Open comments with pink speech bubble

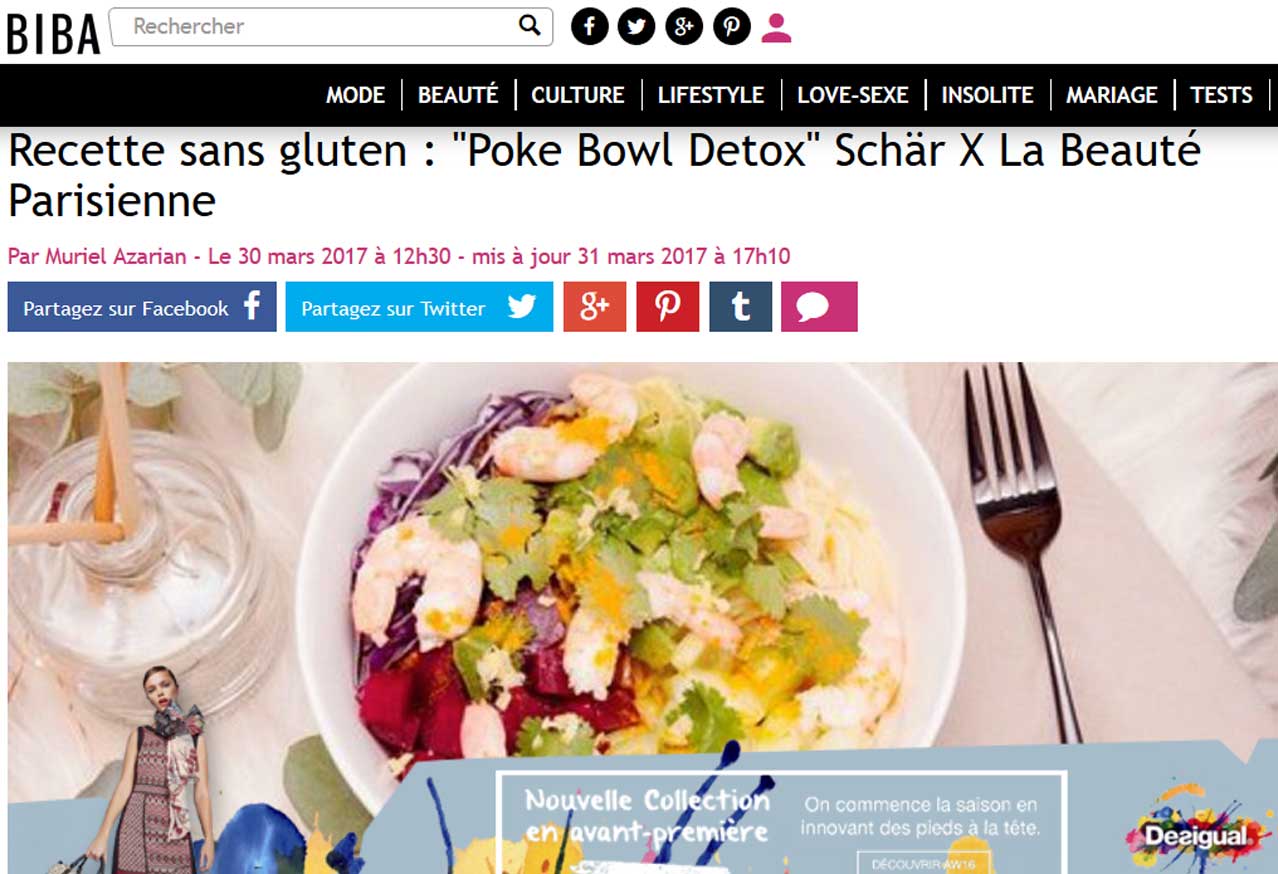coord(819,307)
